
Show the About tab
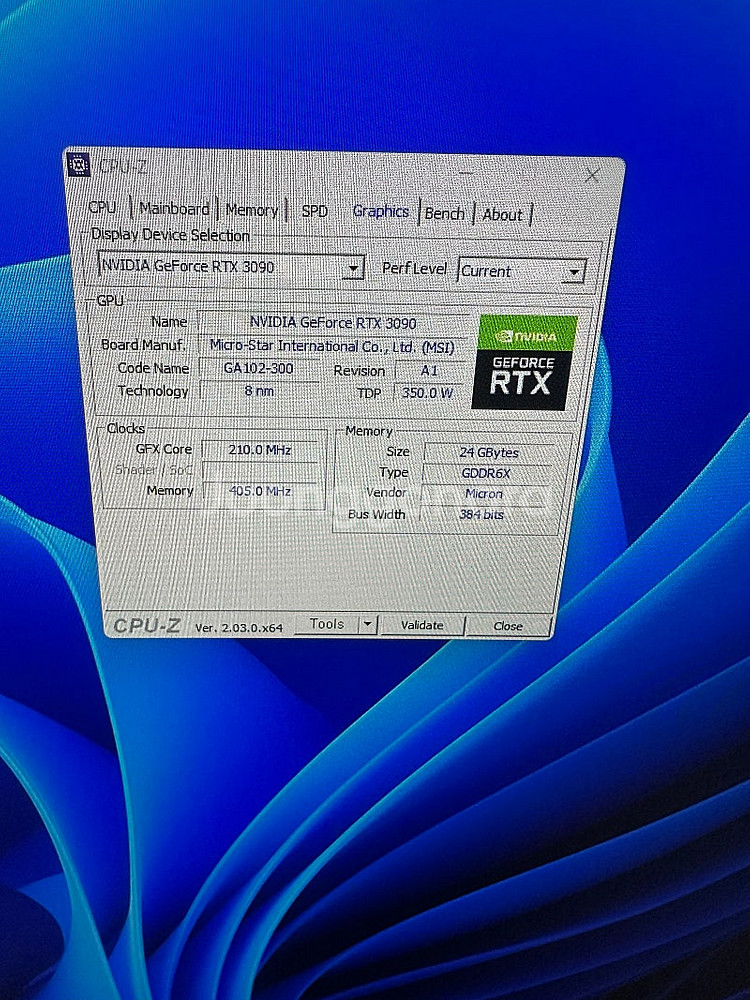click(x=503, y=215)
